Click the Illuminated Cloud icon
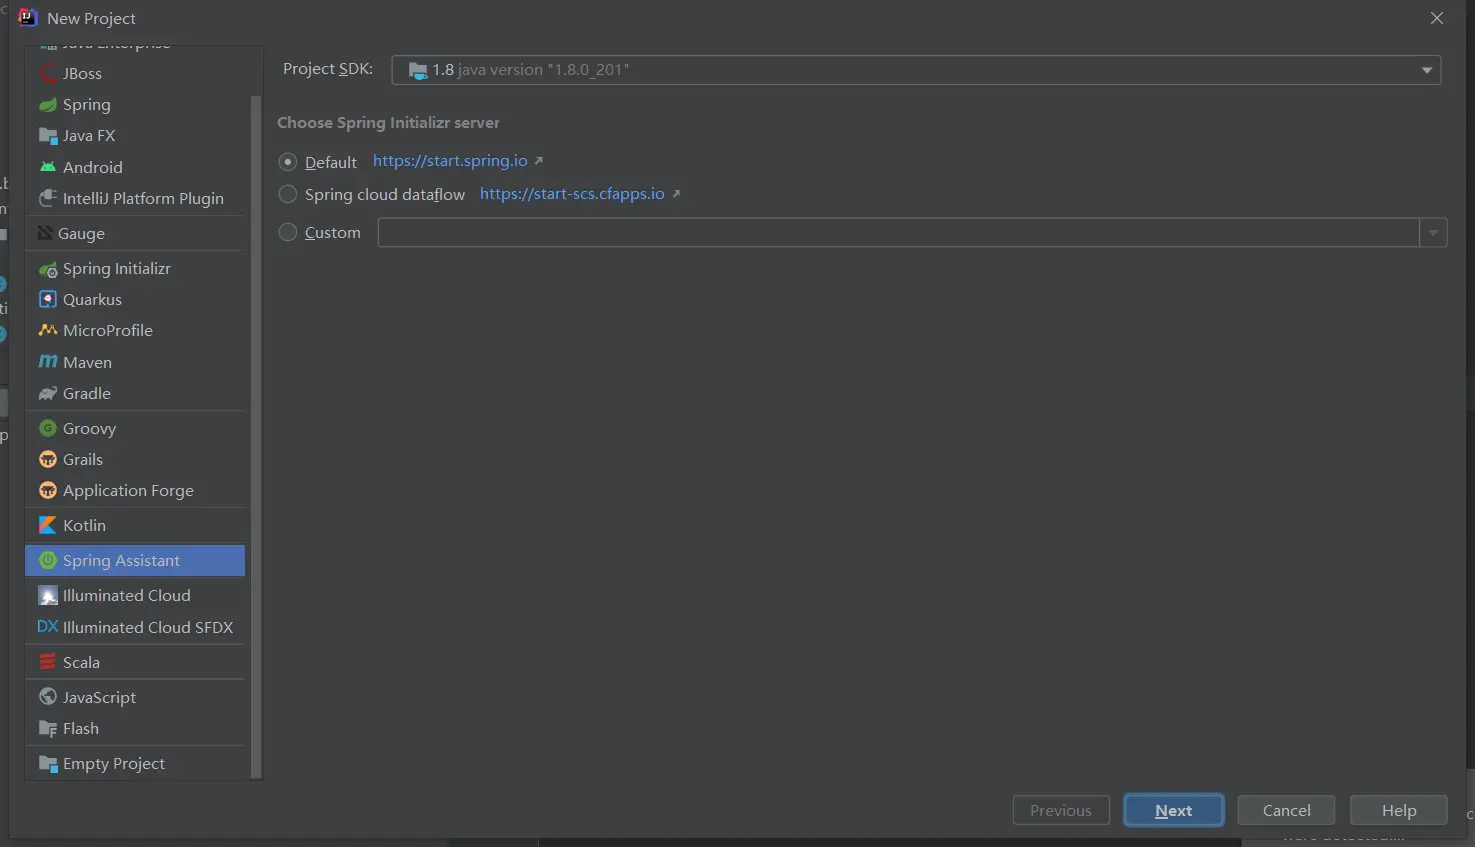 48,595
